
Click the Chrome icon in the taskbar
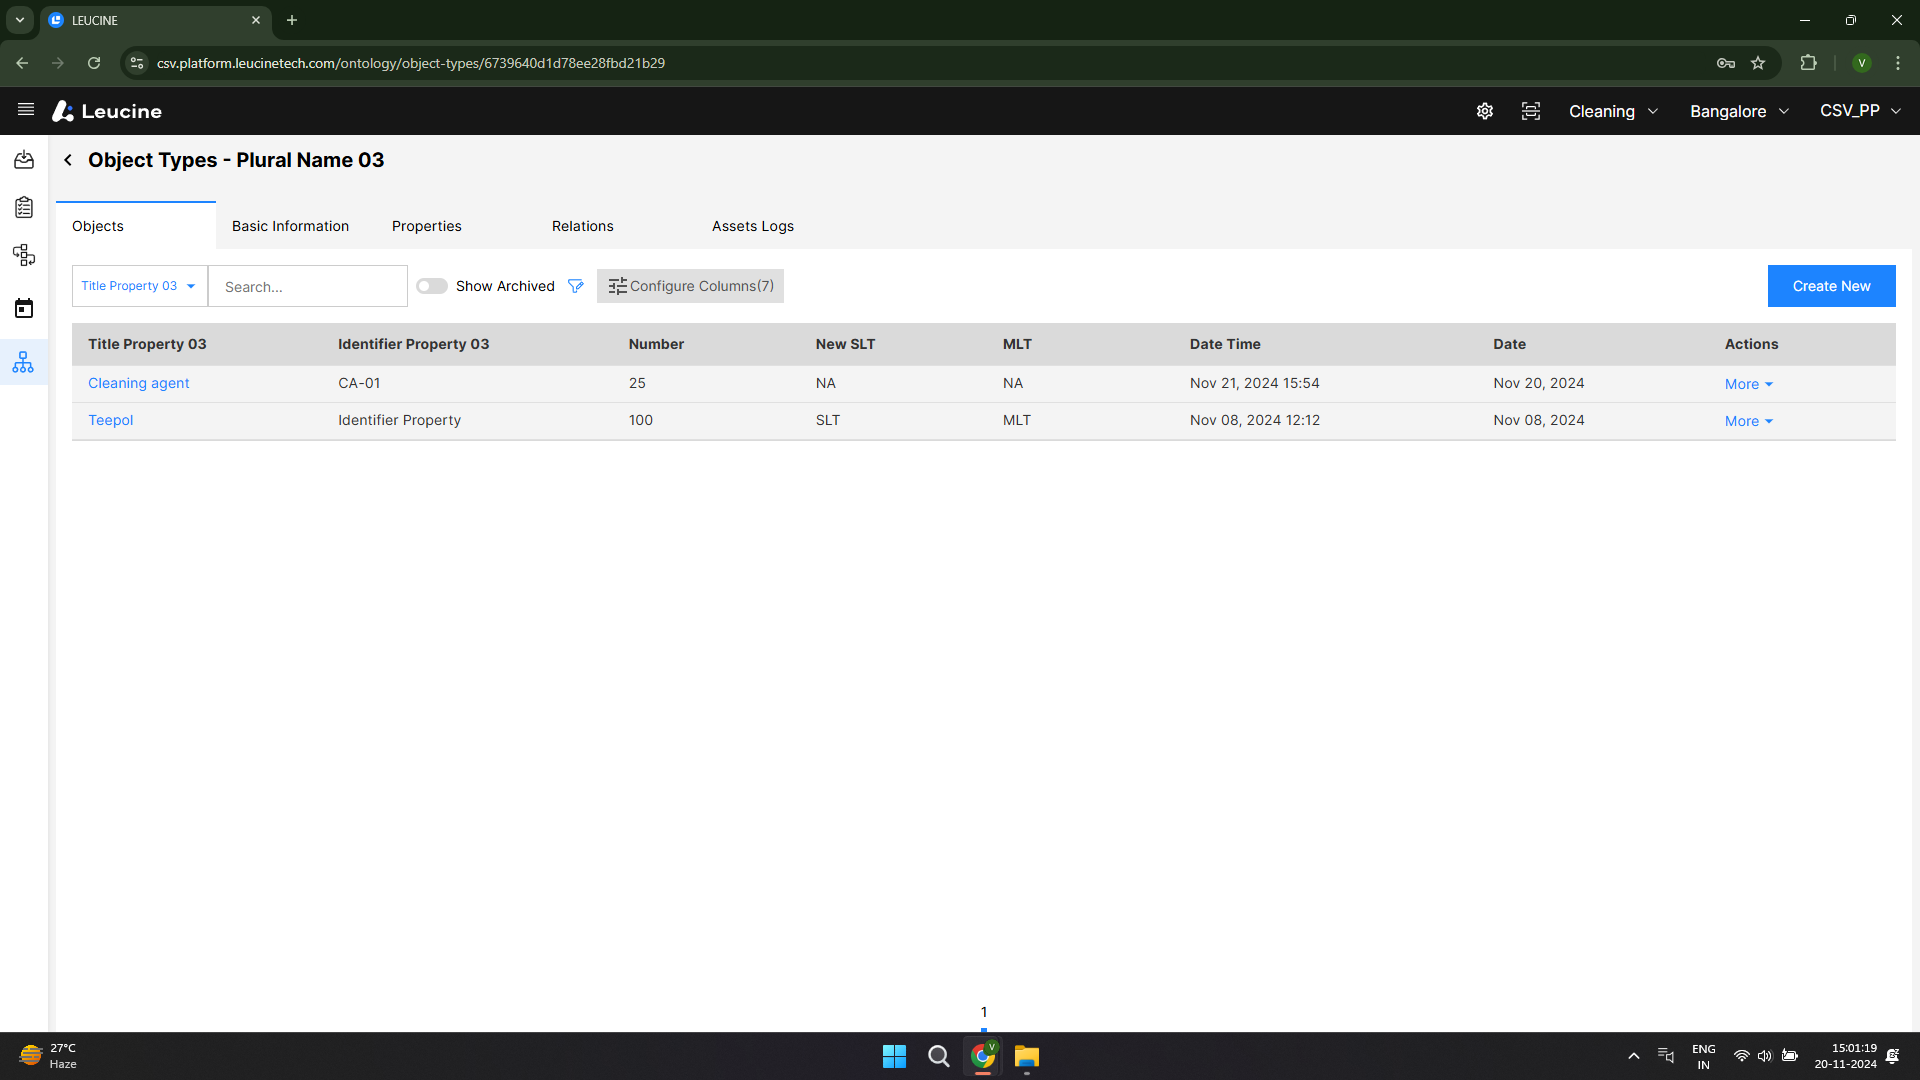point(983,1056)
